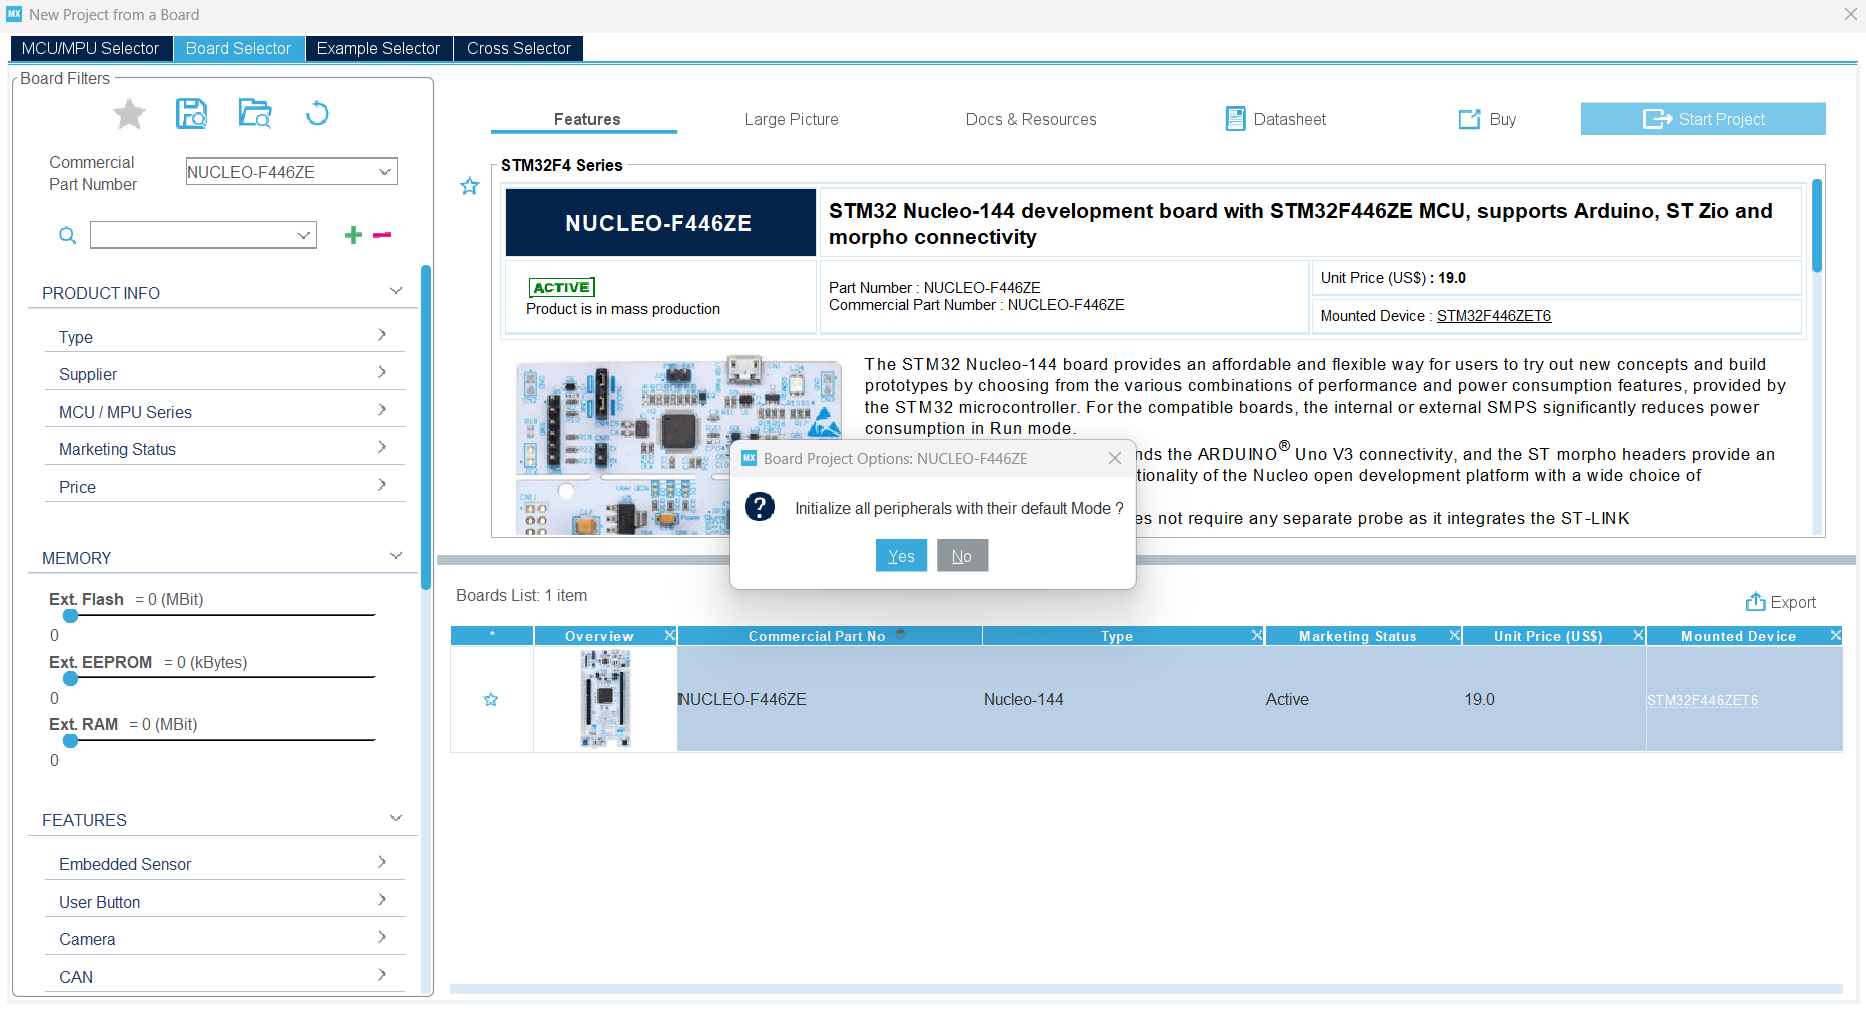1866x1015 pixels.
Task: Collapse the PRODUCT INFO section
Action: tap(396, 292)
